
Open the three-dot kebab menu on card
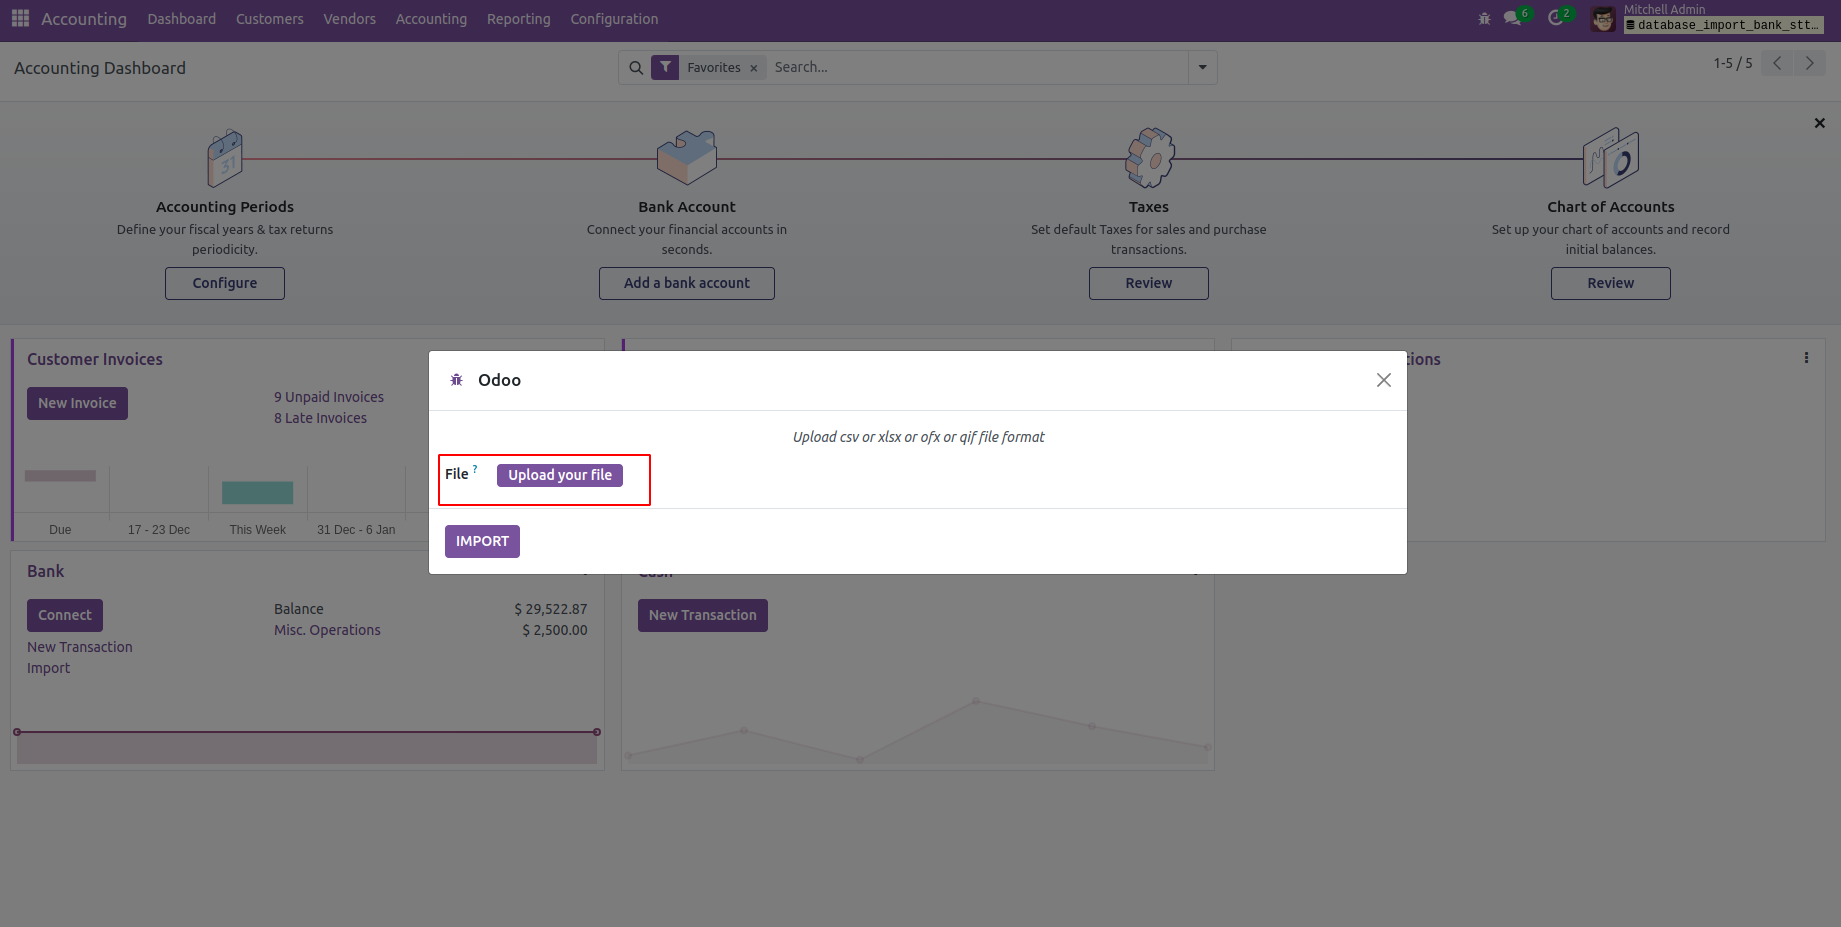tap(1806, 358)
